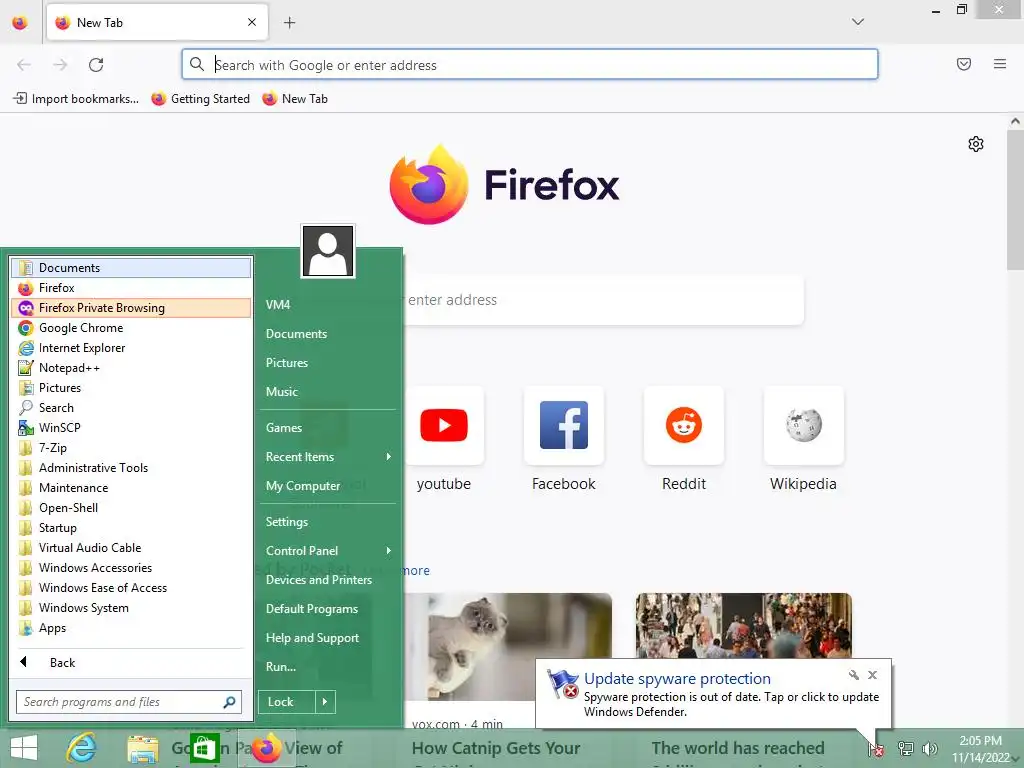The height and width of the screenshot is (768, 1024).
Task: Launch Internet Explorer from the start menu
Action: point(131,348)
